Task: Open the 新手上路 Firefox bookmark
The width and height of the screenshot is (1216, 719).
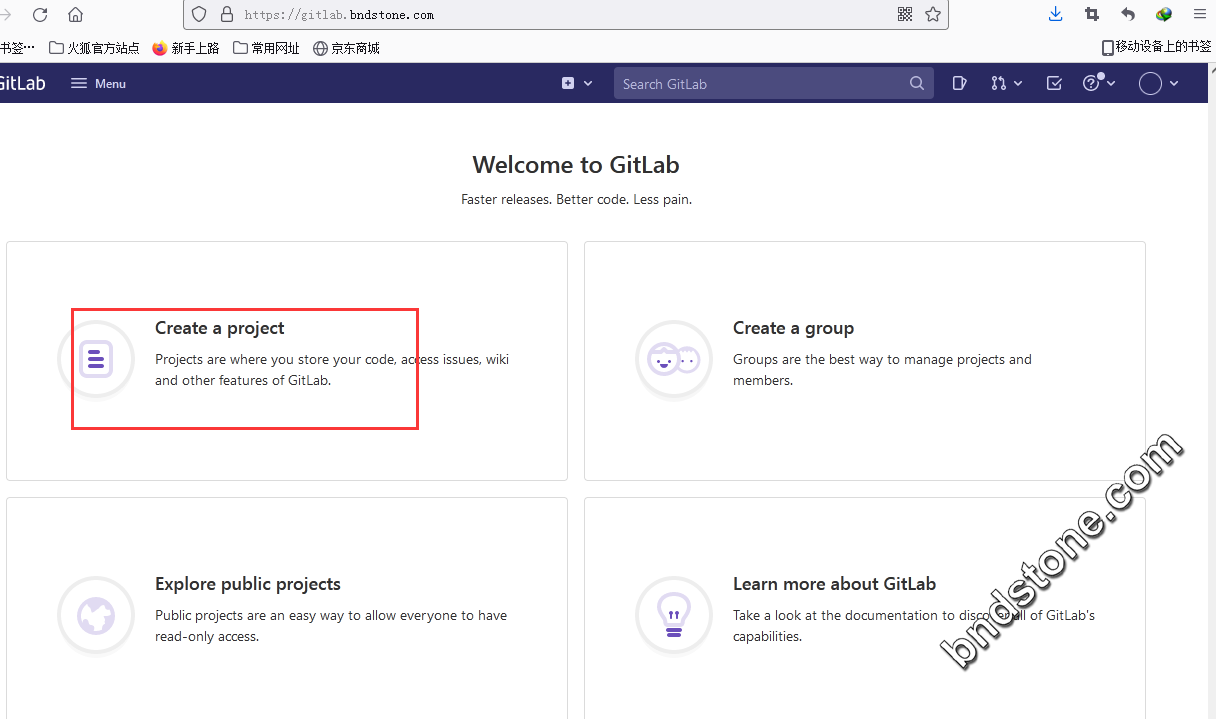Action: pyautogui.click(x=186, y=48)
